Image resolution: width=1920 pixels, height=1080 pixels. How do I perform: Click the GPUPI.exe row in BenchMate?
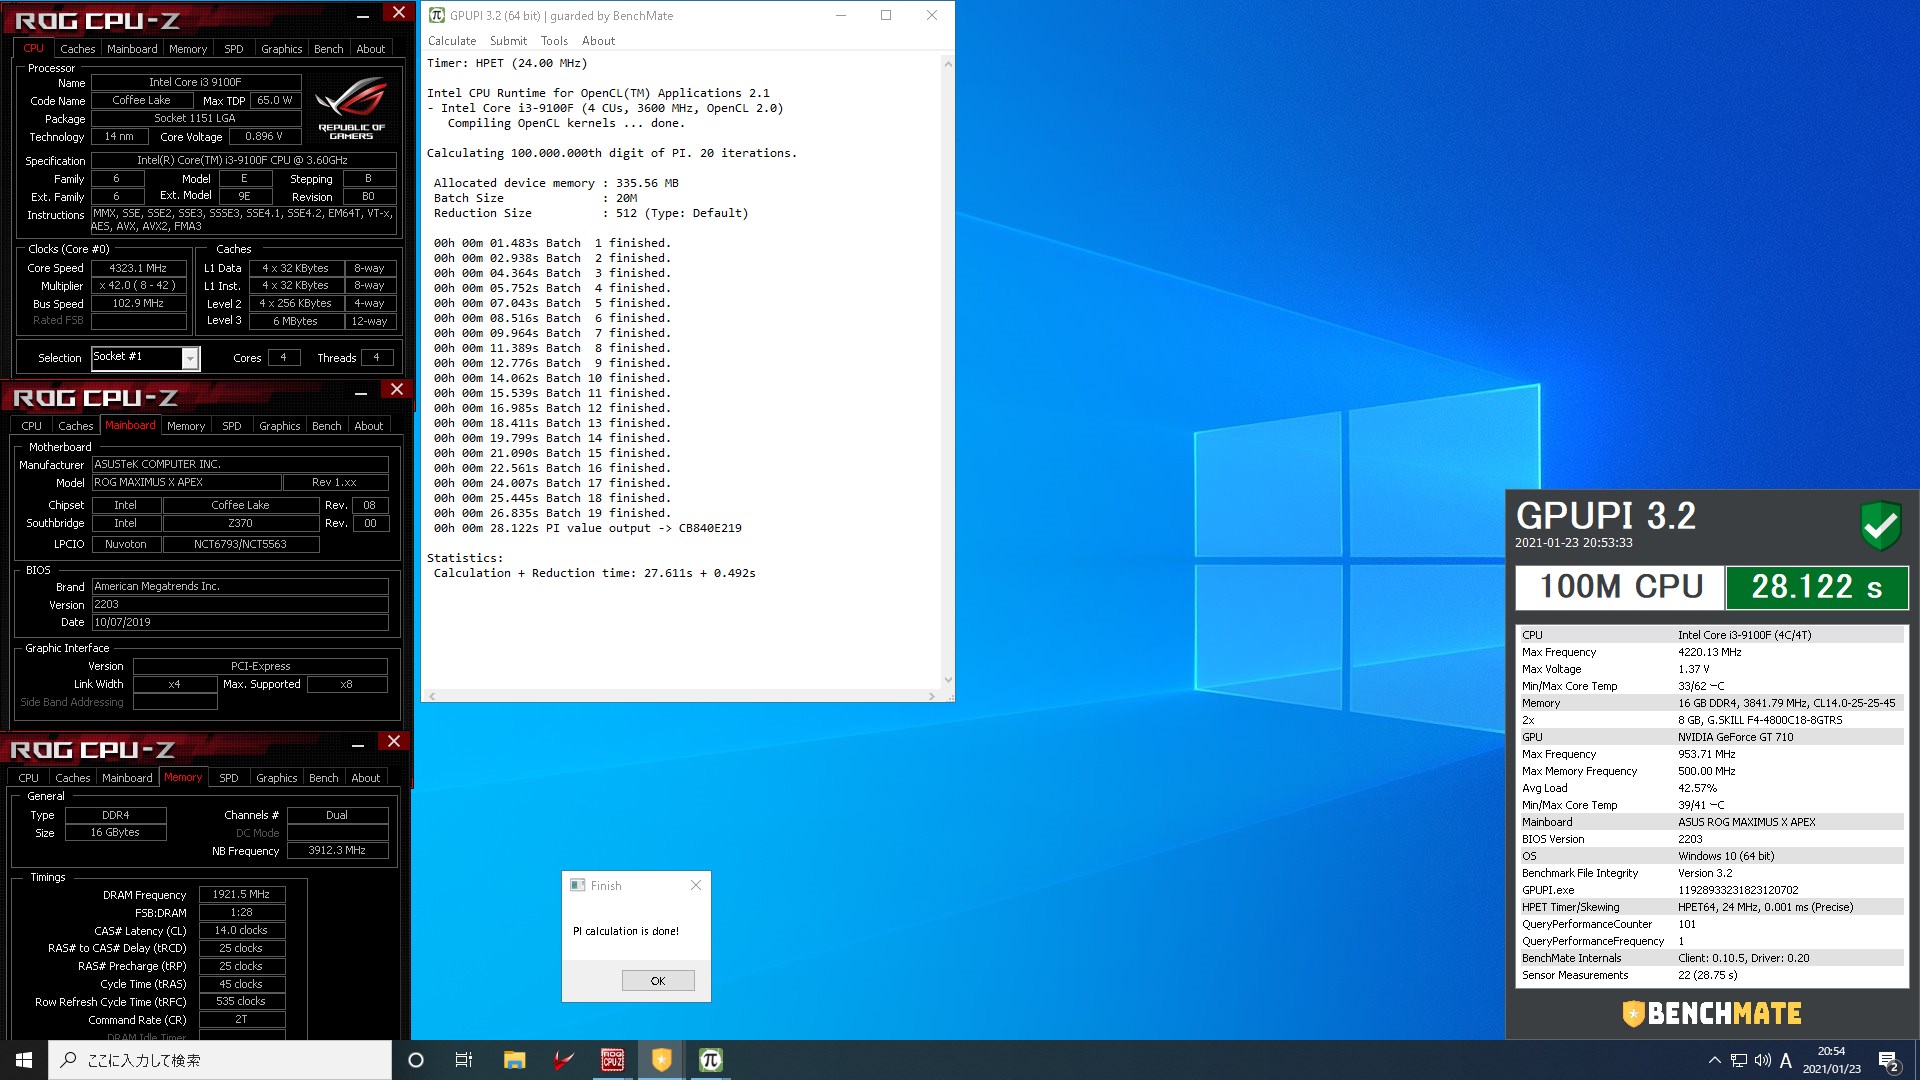[1710, 891]
